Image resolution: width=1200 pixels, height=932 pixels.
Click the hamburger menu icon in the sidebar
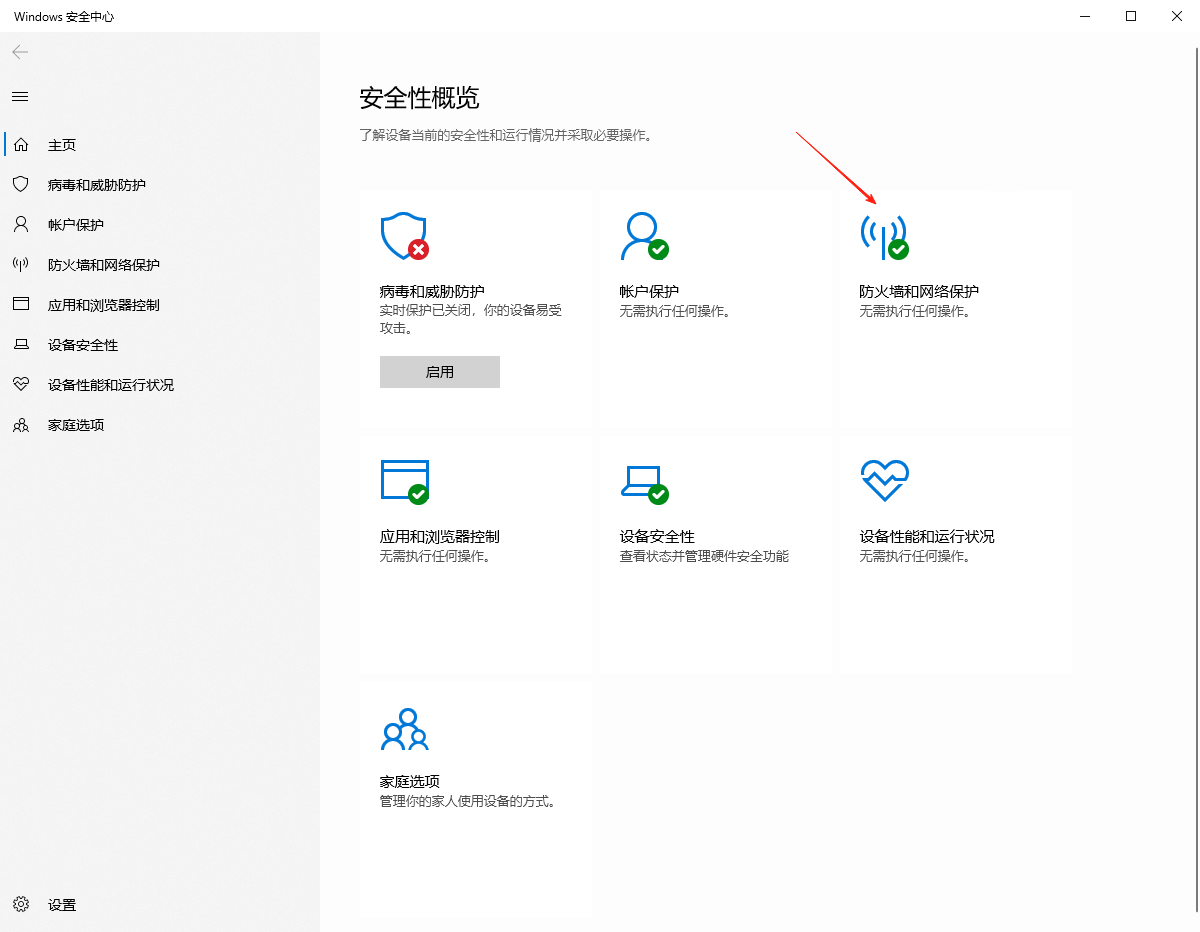[x=20, y=97]
